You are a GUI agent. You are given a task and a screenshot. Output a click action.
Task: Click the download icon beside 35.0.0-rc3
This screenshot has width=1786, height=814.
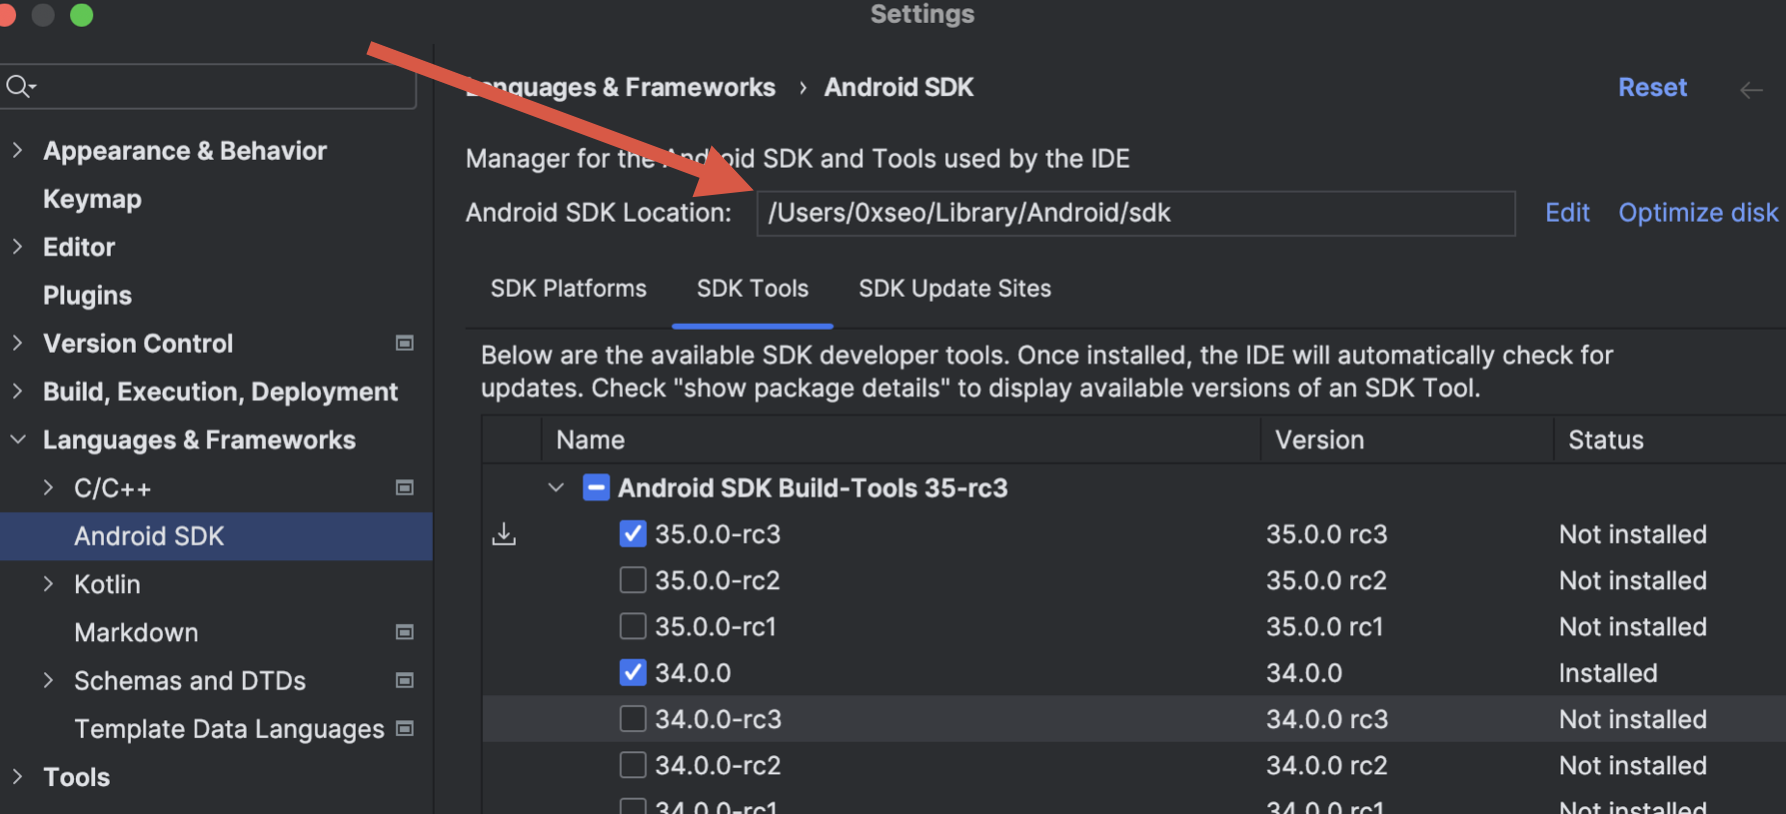pos(504,534)
